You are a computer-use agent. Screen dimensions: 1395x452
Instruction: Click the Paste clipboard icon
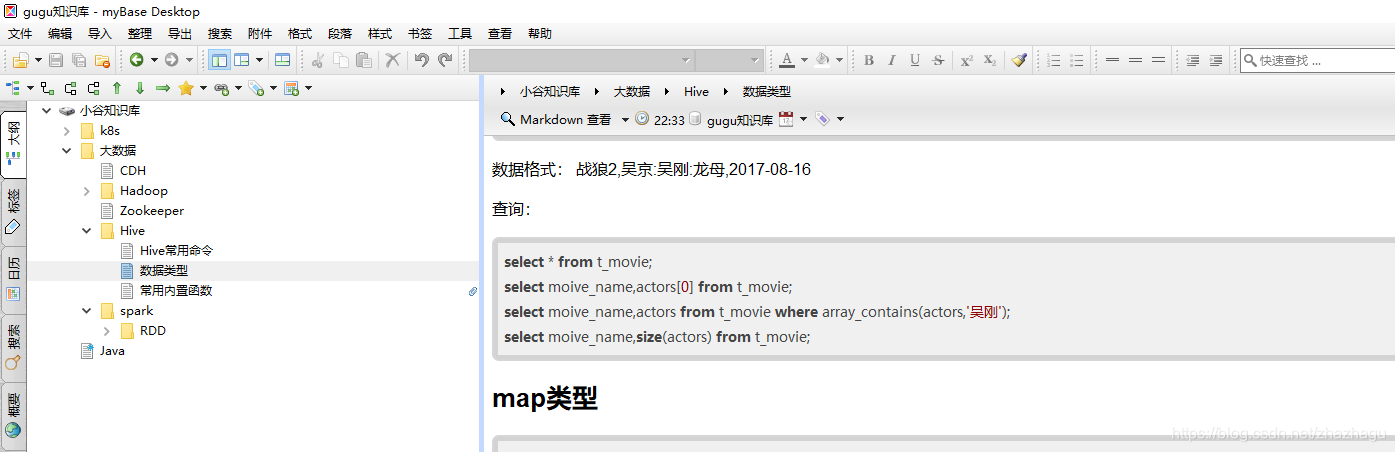(x=365, y=60)
